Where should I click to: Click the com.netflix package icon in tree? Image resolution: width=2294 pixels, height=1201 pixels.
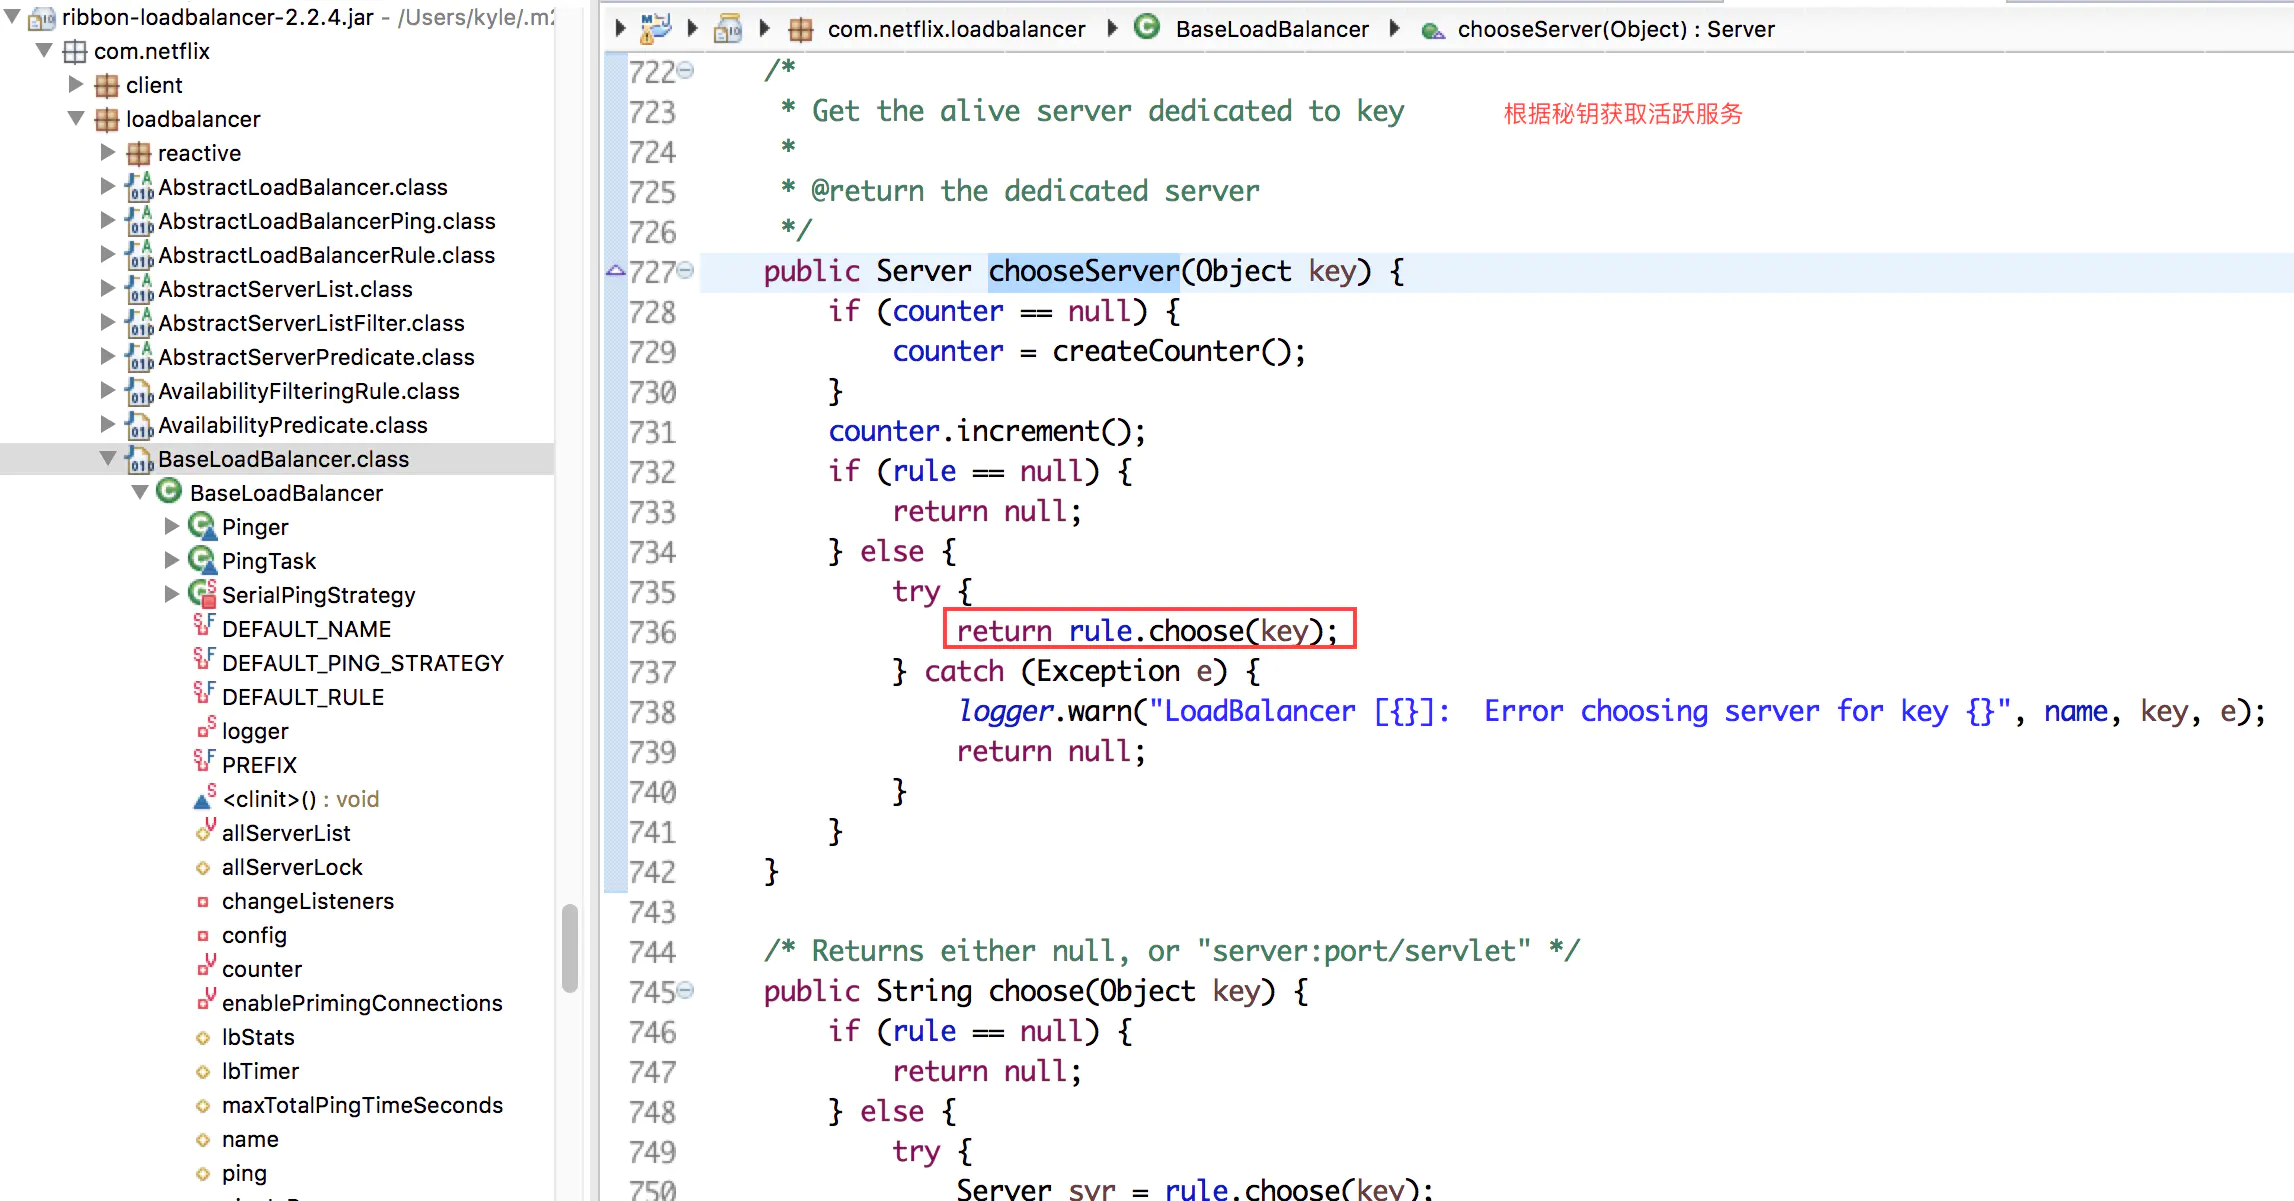click(75, 51)
